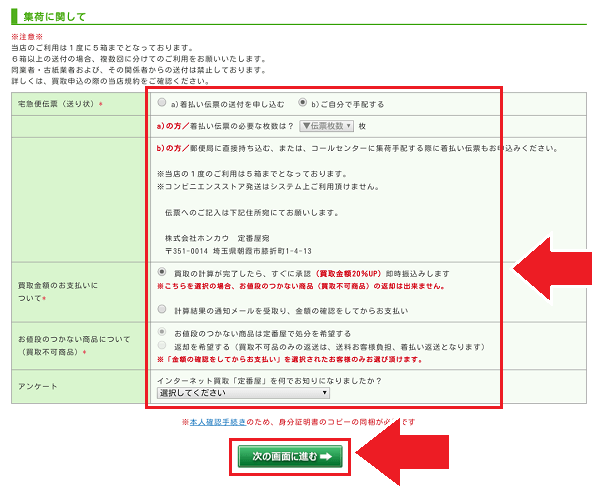Screen dimensions: 599x494
Task: Click the large red arrow beside the form
Action: pos(552,269)
